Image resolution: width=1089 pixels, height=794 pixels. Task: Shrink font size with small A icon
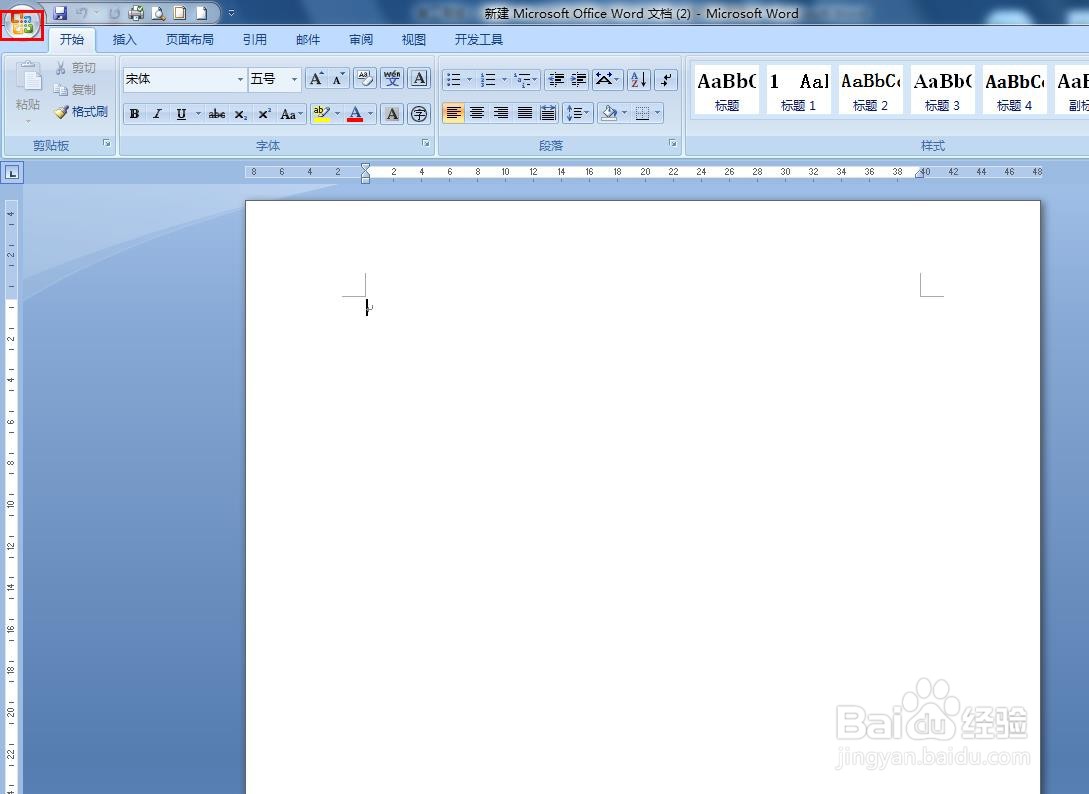[338, 78]
